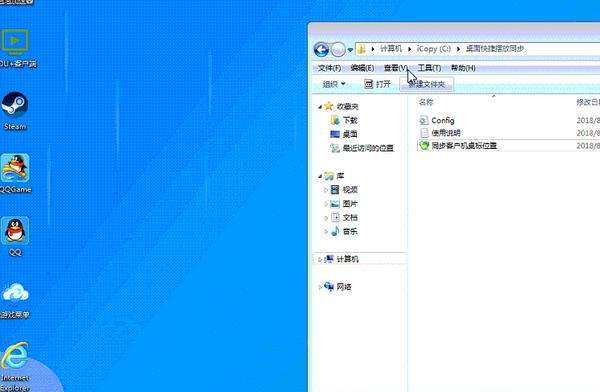Select 网络 in the navigation pane

(x=344, y=286)
